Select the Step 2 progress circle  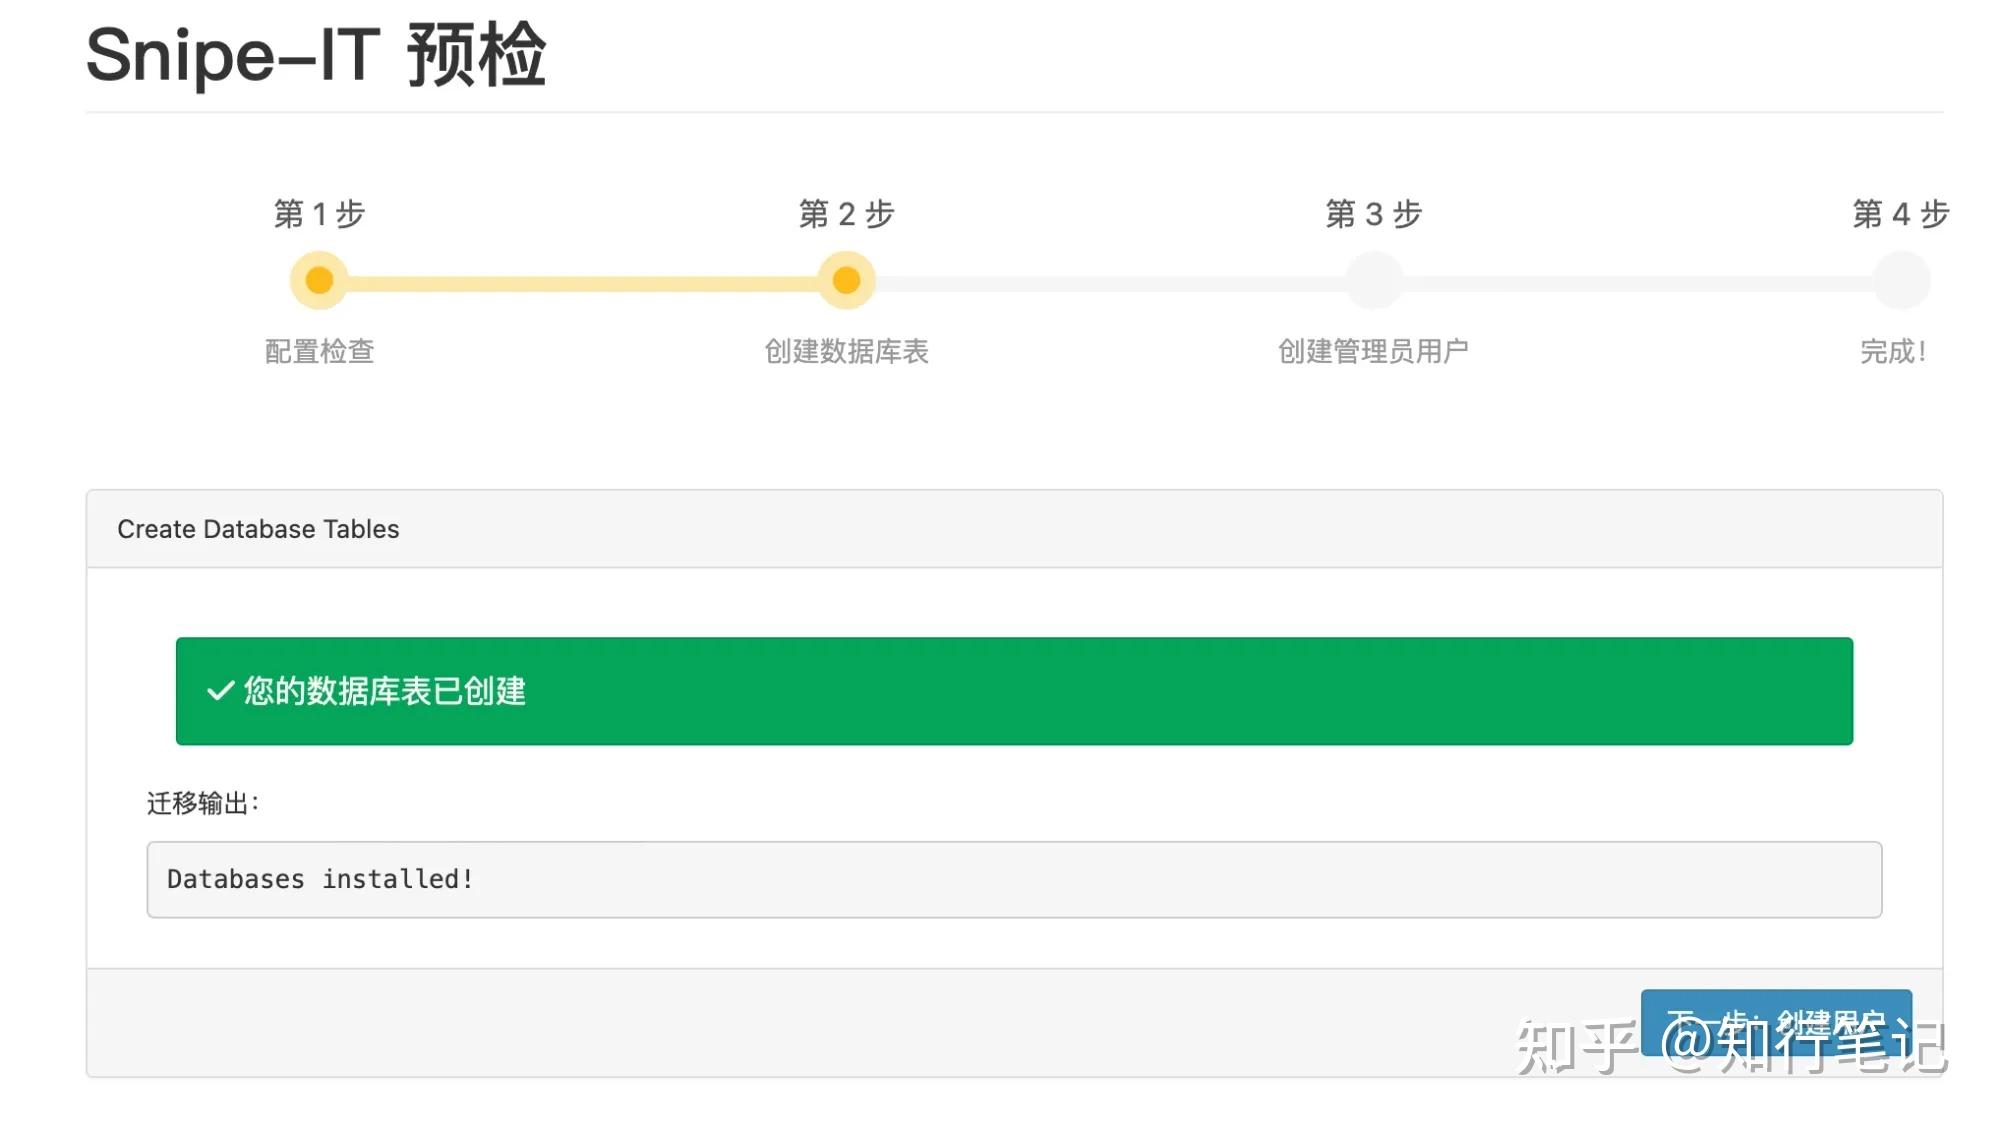point(846,281)
